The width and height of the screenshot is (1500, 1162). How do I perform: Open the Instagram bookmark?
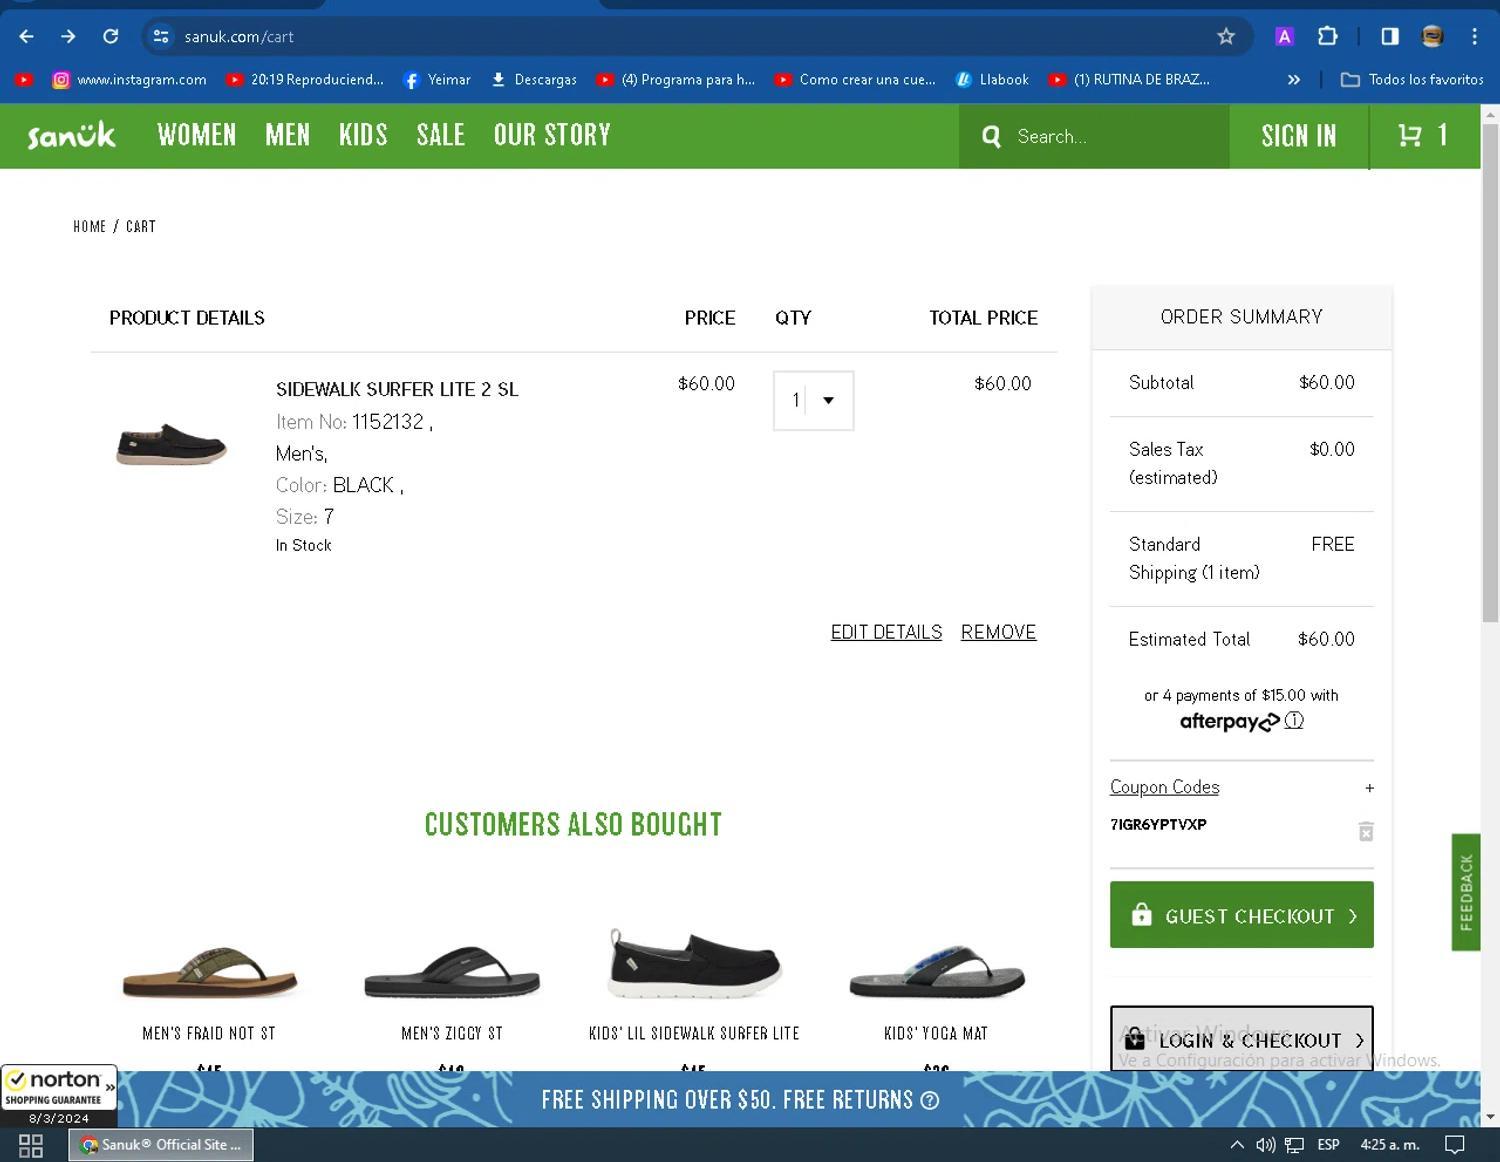[x=130, y=79]
